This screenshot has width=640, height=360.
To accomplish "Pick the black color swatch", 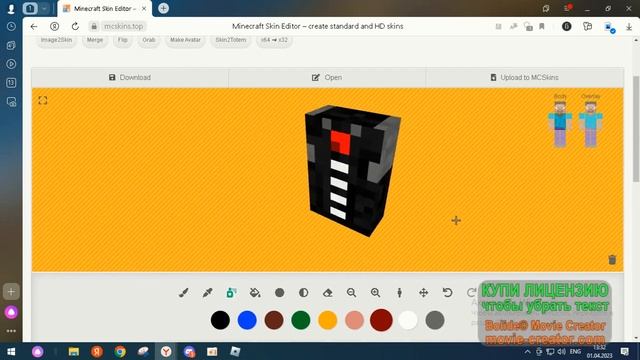I will pos(220,320).
